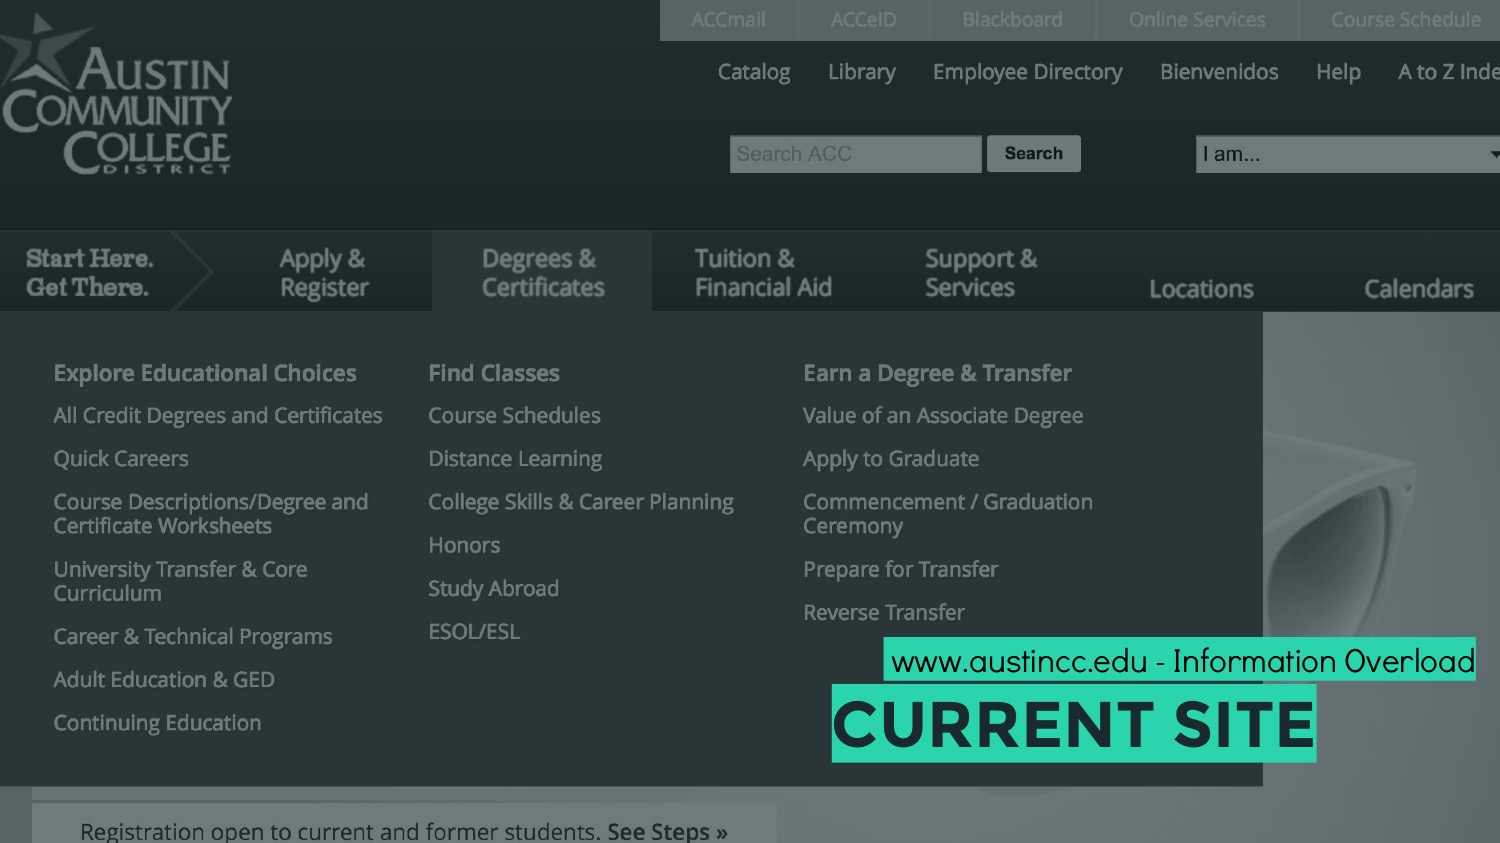Open the A to Z Index
This screenshot has width=1500, height=843.
coord(1448,72)
